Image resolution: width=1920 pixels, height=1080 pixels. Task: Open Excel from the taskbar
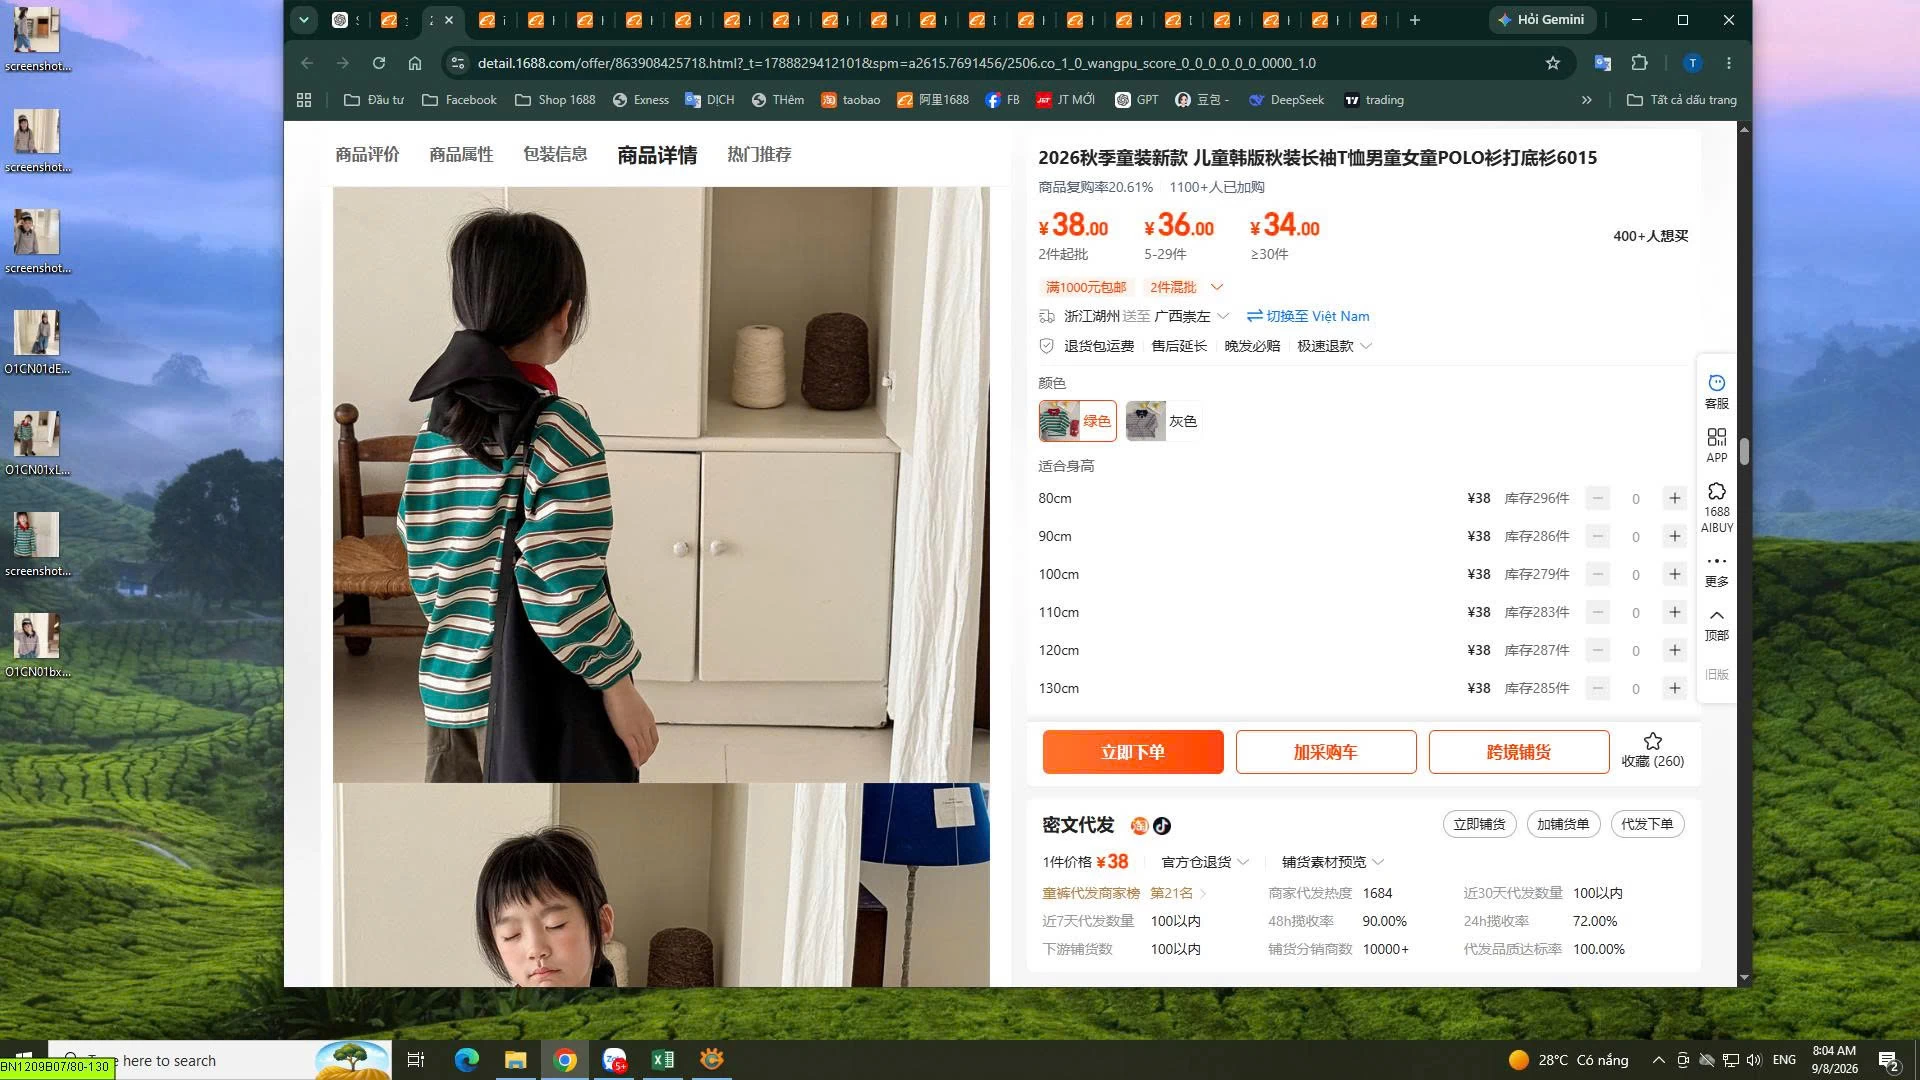663,1060
